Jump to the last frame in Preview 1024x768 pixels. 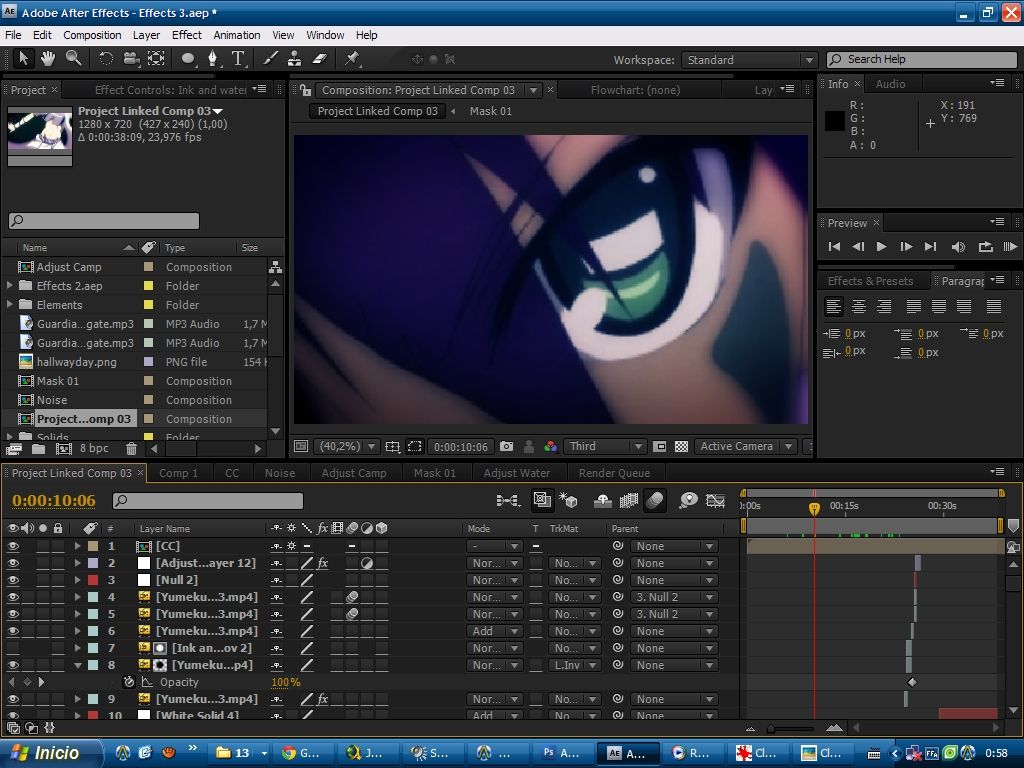point(931,246)
